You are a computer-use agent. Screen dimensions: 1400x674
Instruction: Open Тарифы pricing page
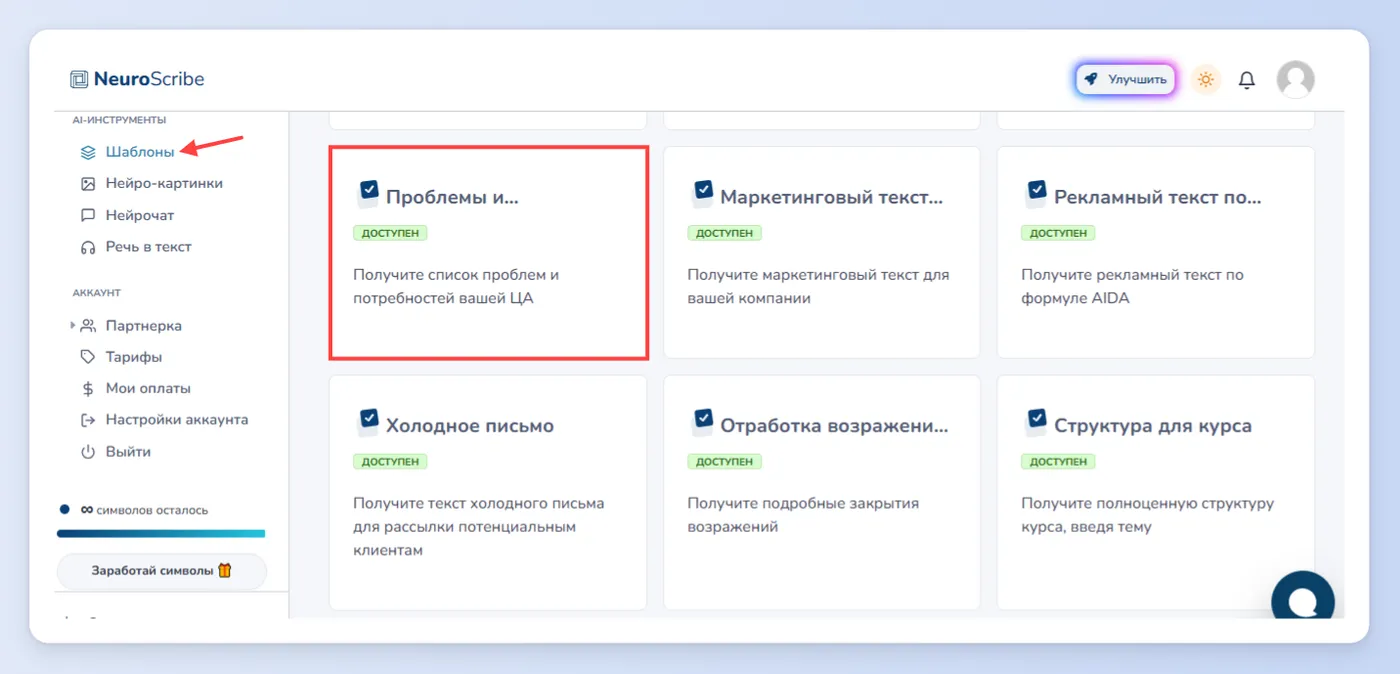[x=134, y=357]
